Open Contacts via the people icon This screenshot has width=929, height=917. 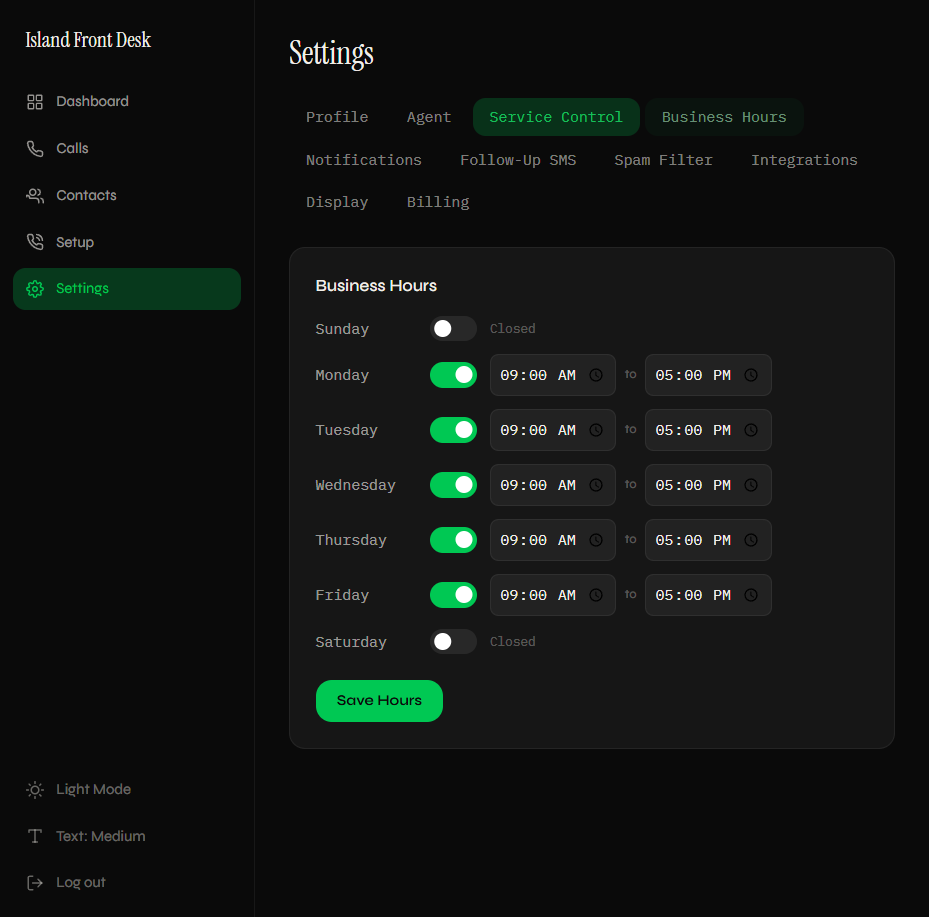point(35,195)
